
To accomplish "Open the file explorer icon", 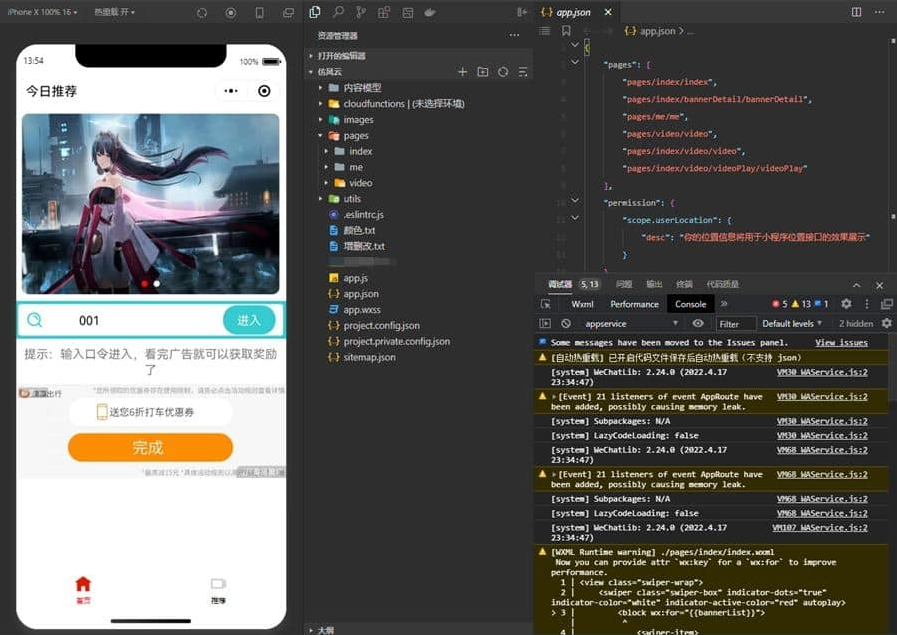I will click(315, 12).
